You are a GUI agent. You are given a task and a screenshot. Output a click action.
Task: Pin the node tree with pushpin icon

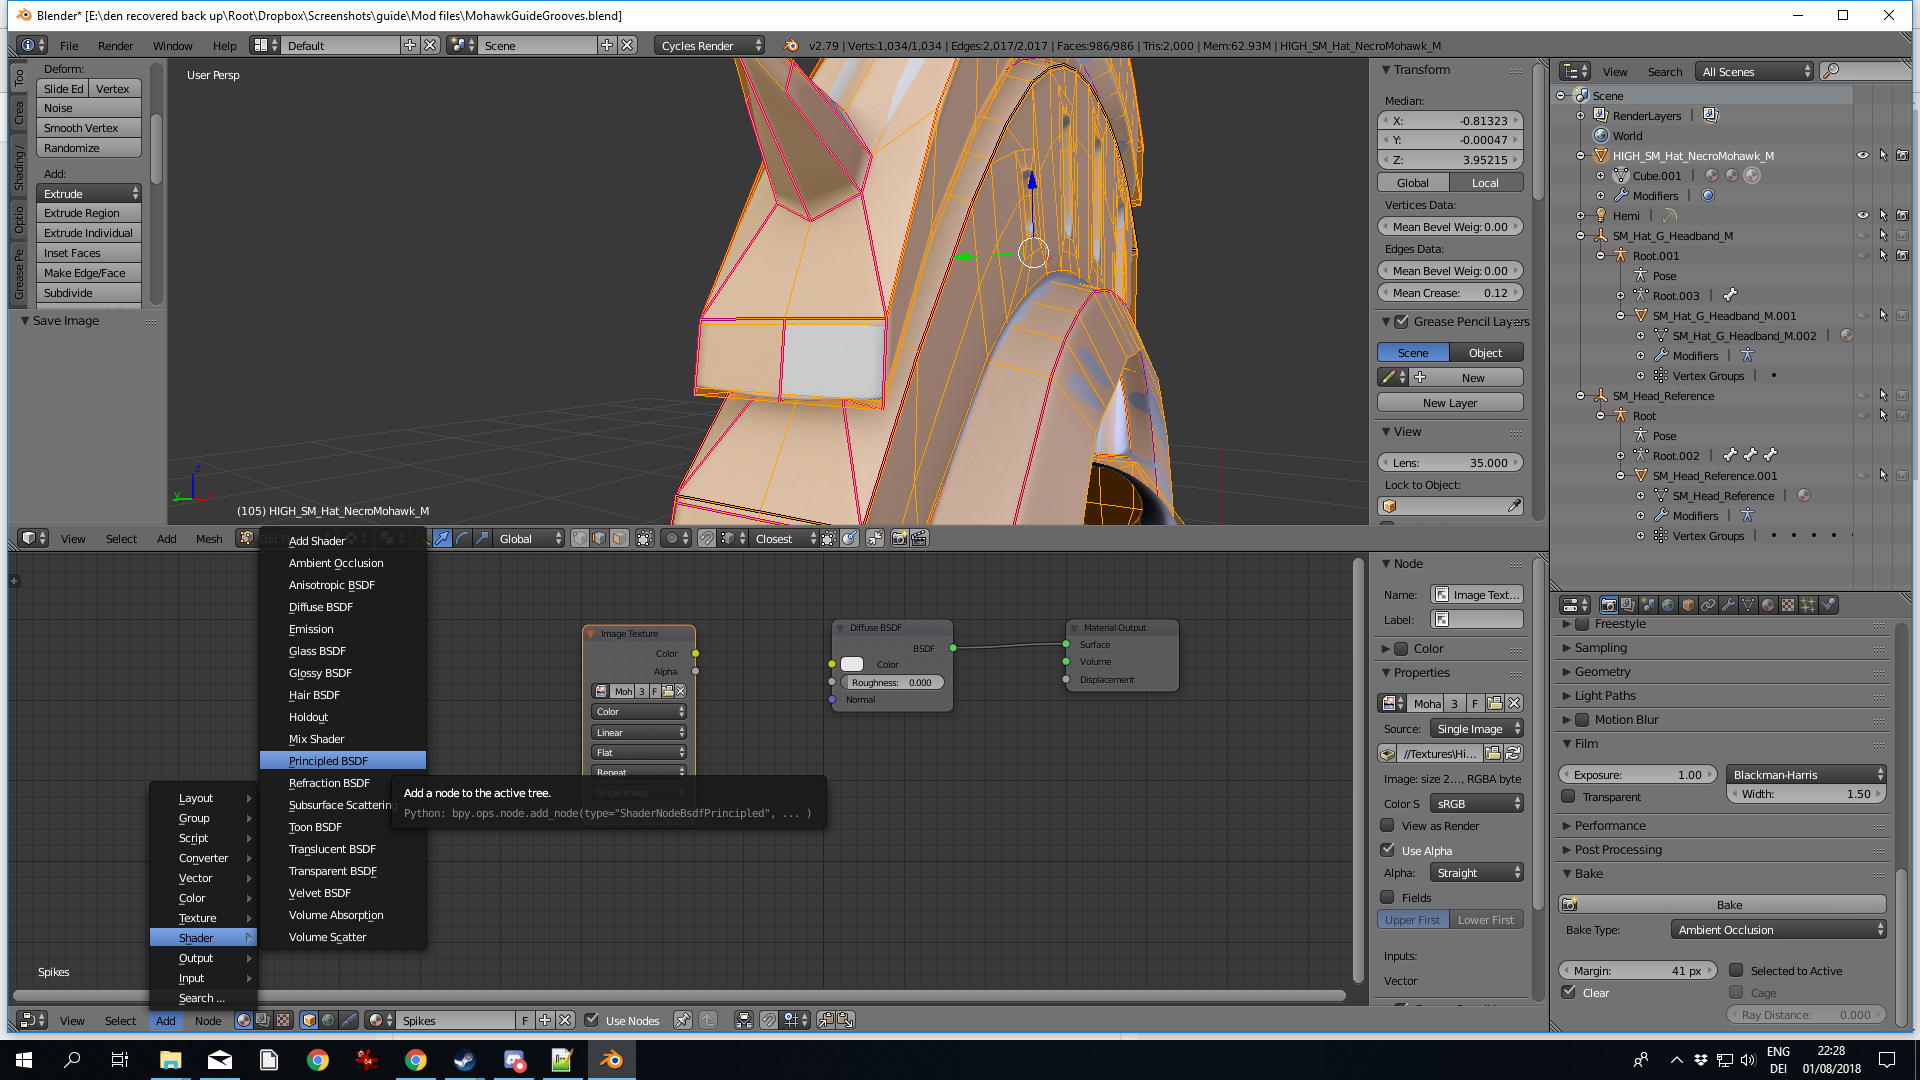pyautogui.click(x=682, y=1021)
